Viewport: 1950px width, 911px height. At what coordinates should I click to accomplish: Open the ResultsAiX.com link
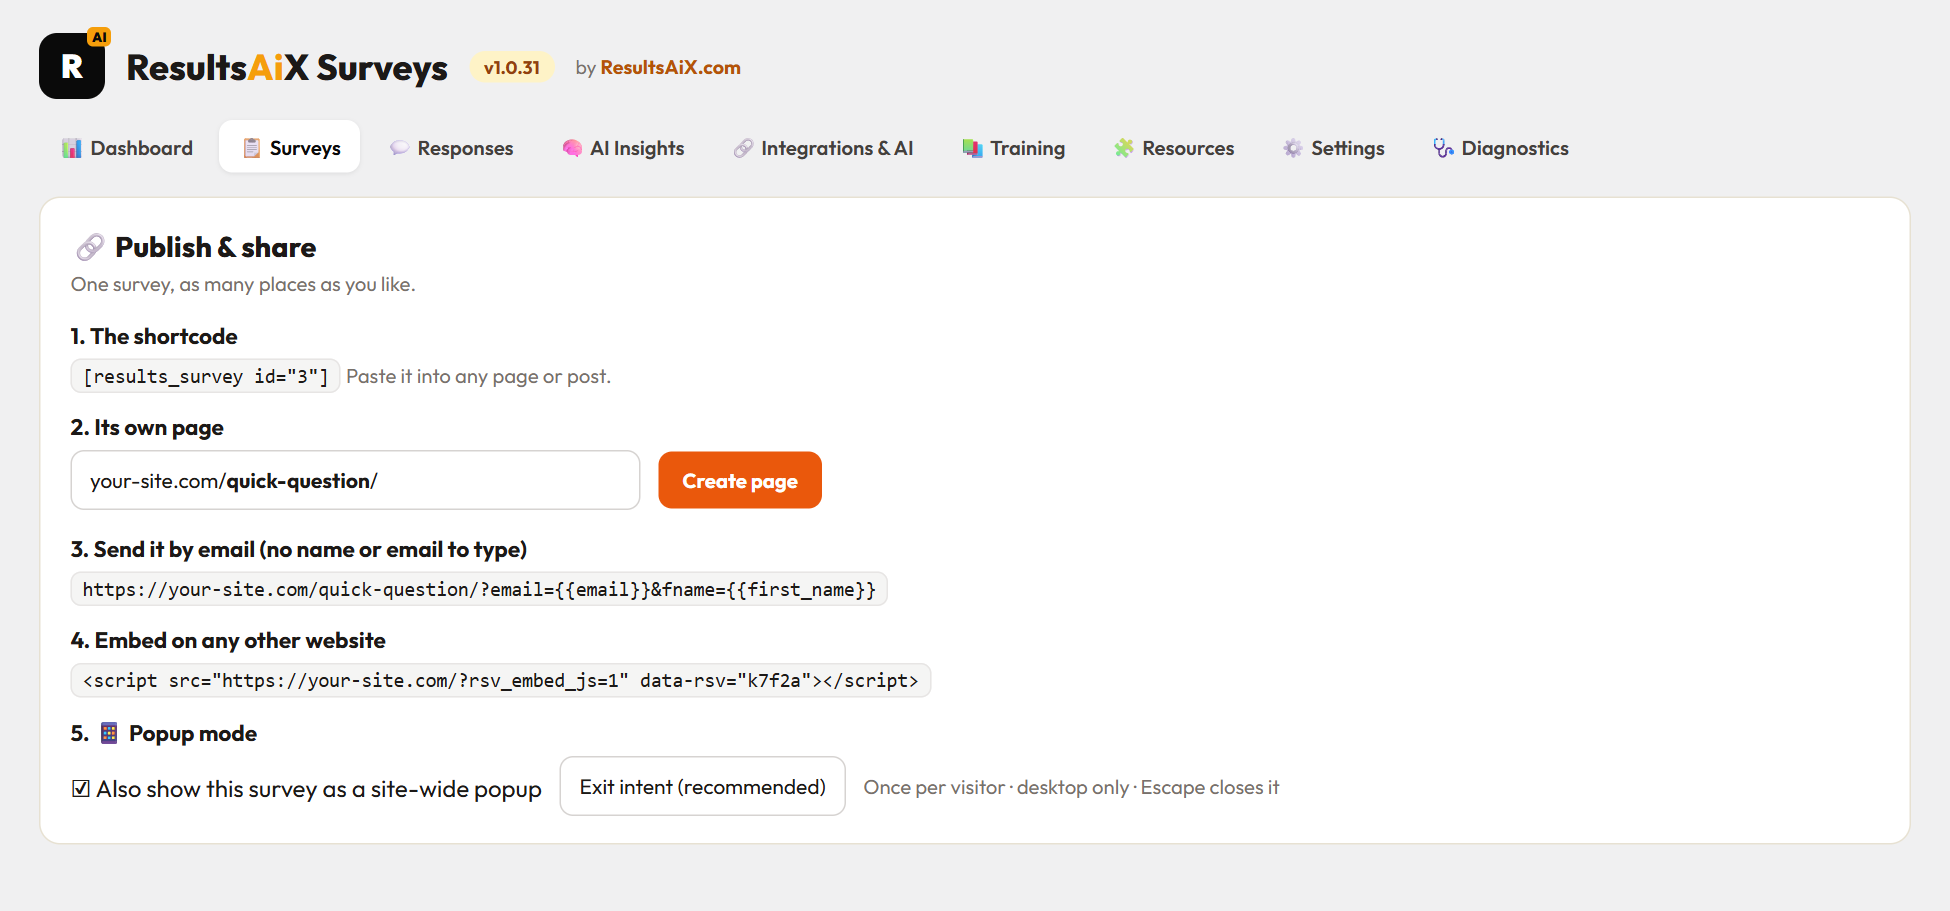(x=670, y=67)
